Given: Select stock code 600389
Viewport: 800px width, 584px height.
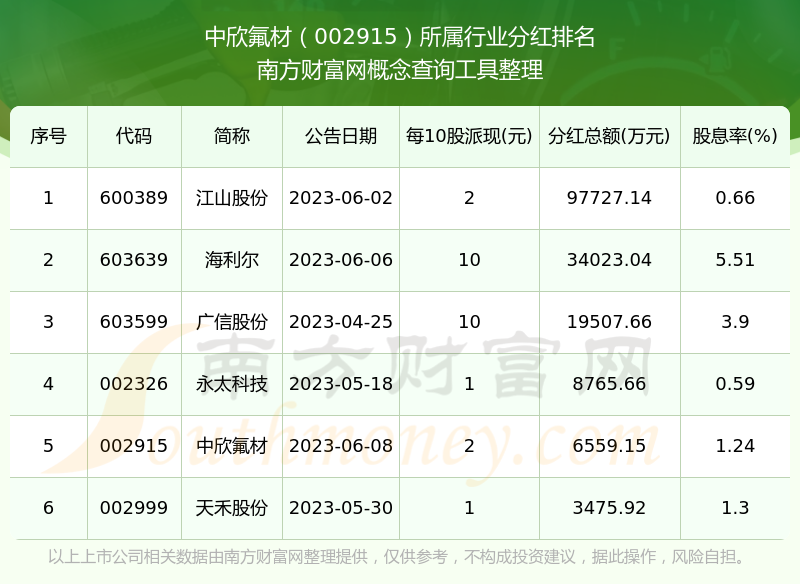Looking at the screenshot, I should coord(134,198).
